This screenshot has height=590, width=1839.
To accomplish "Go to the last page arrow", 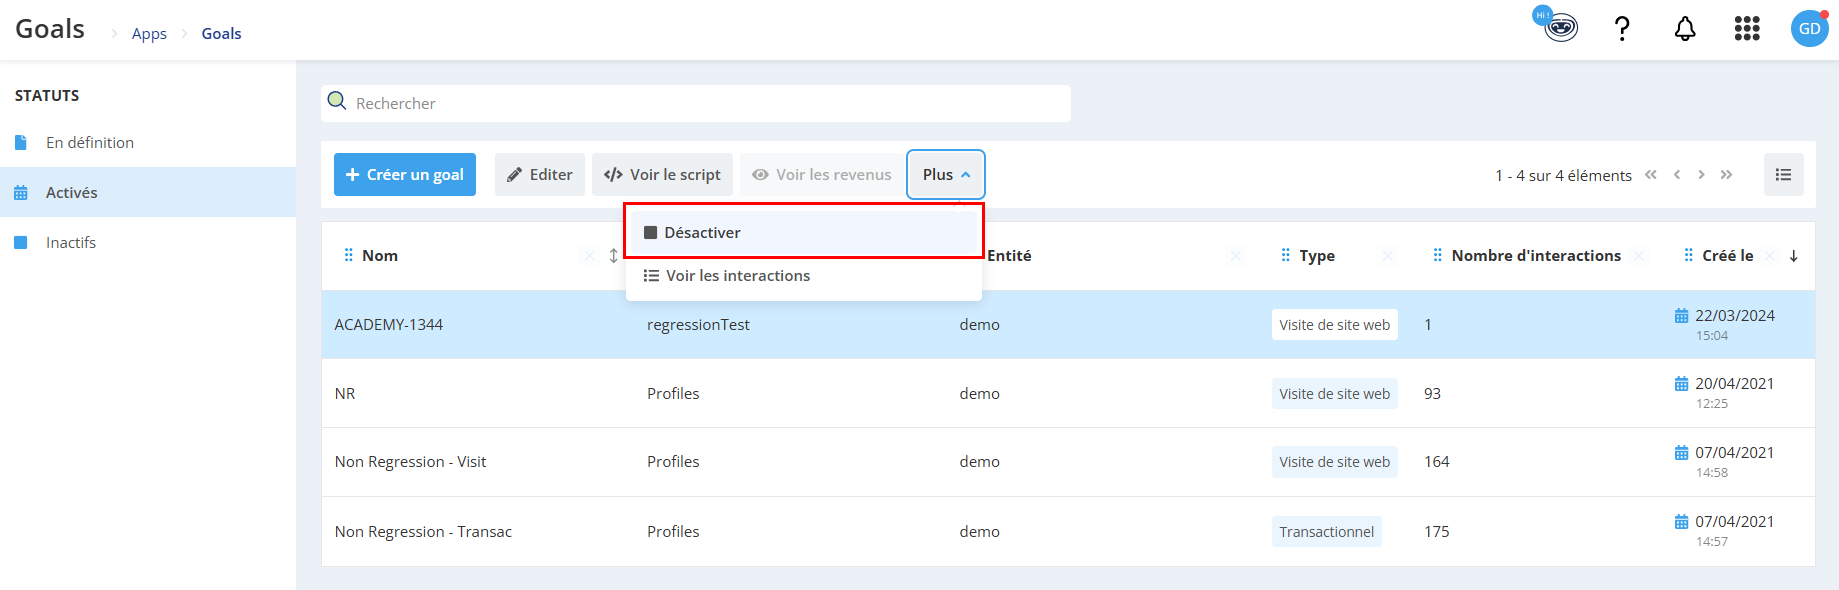I will point(1726,174).
